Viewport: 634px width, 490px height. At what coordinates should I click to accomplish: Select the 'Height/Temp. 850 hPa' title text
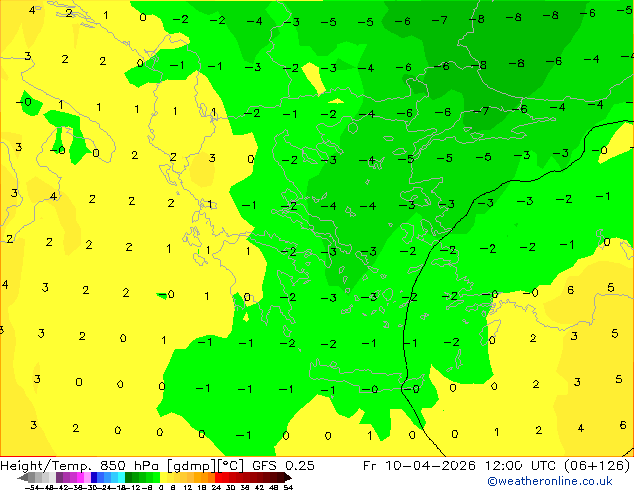coord(80,466)
